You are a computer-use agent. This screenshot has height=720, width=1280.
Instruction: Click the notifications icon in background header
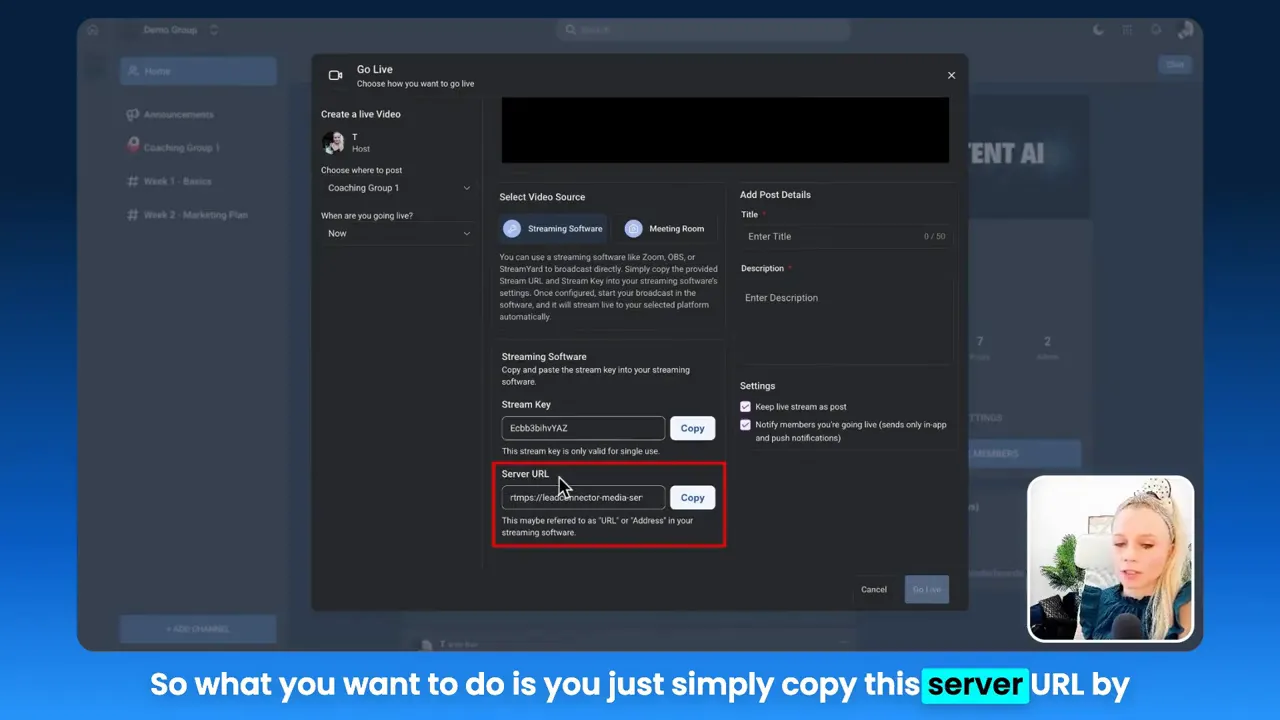tap(1157, 30)
